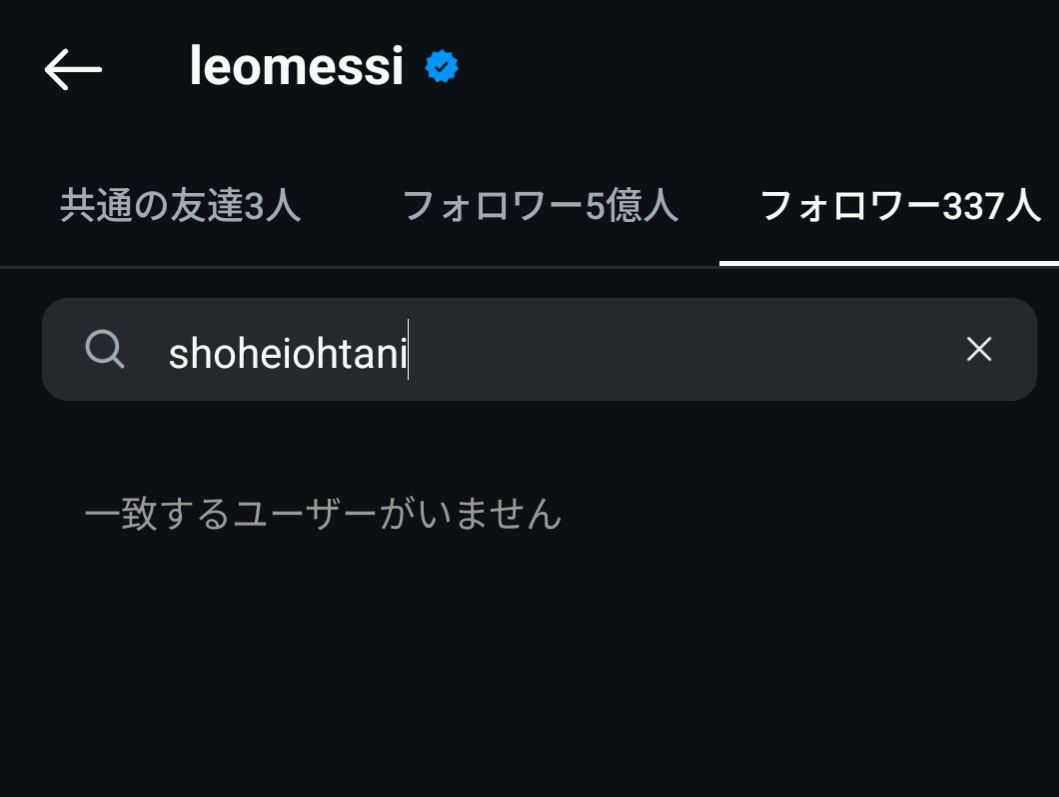Click the leomessi username title
Screen dimensions: 1059x797
296,67
